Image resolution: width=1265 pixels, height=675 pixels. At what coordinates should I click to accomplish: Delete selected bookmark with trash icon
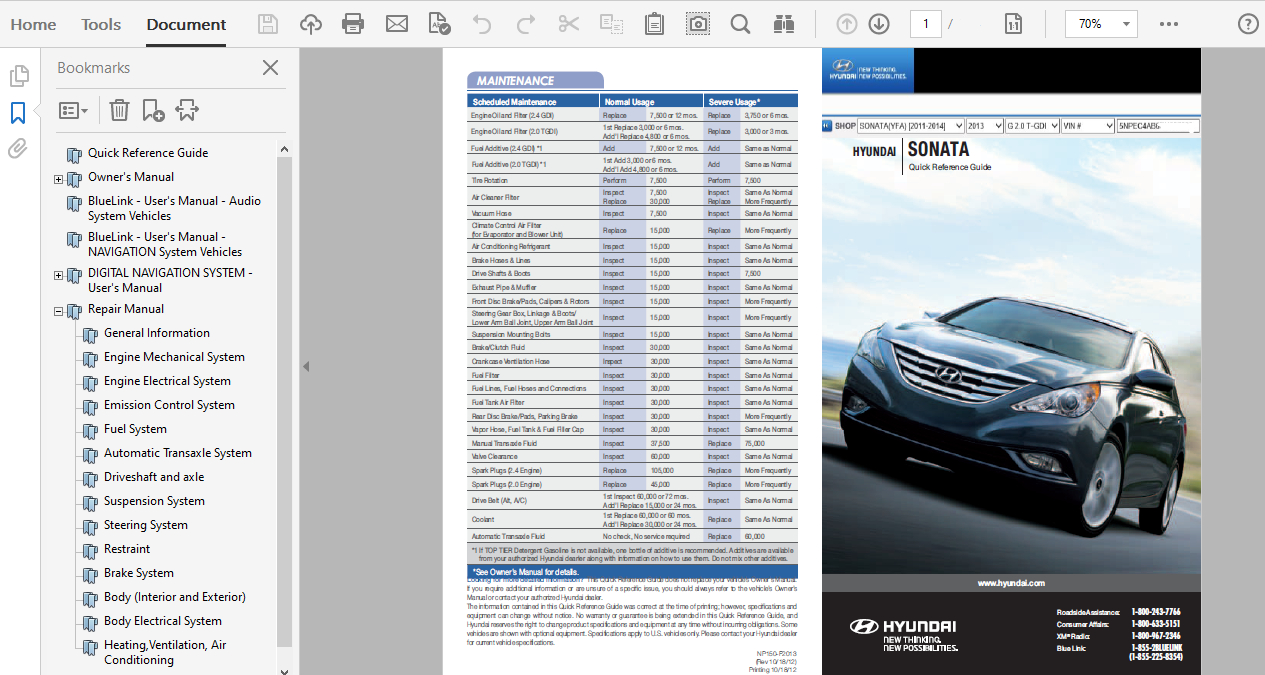(x=119, y=110)
